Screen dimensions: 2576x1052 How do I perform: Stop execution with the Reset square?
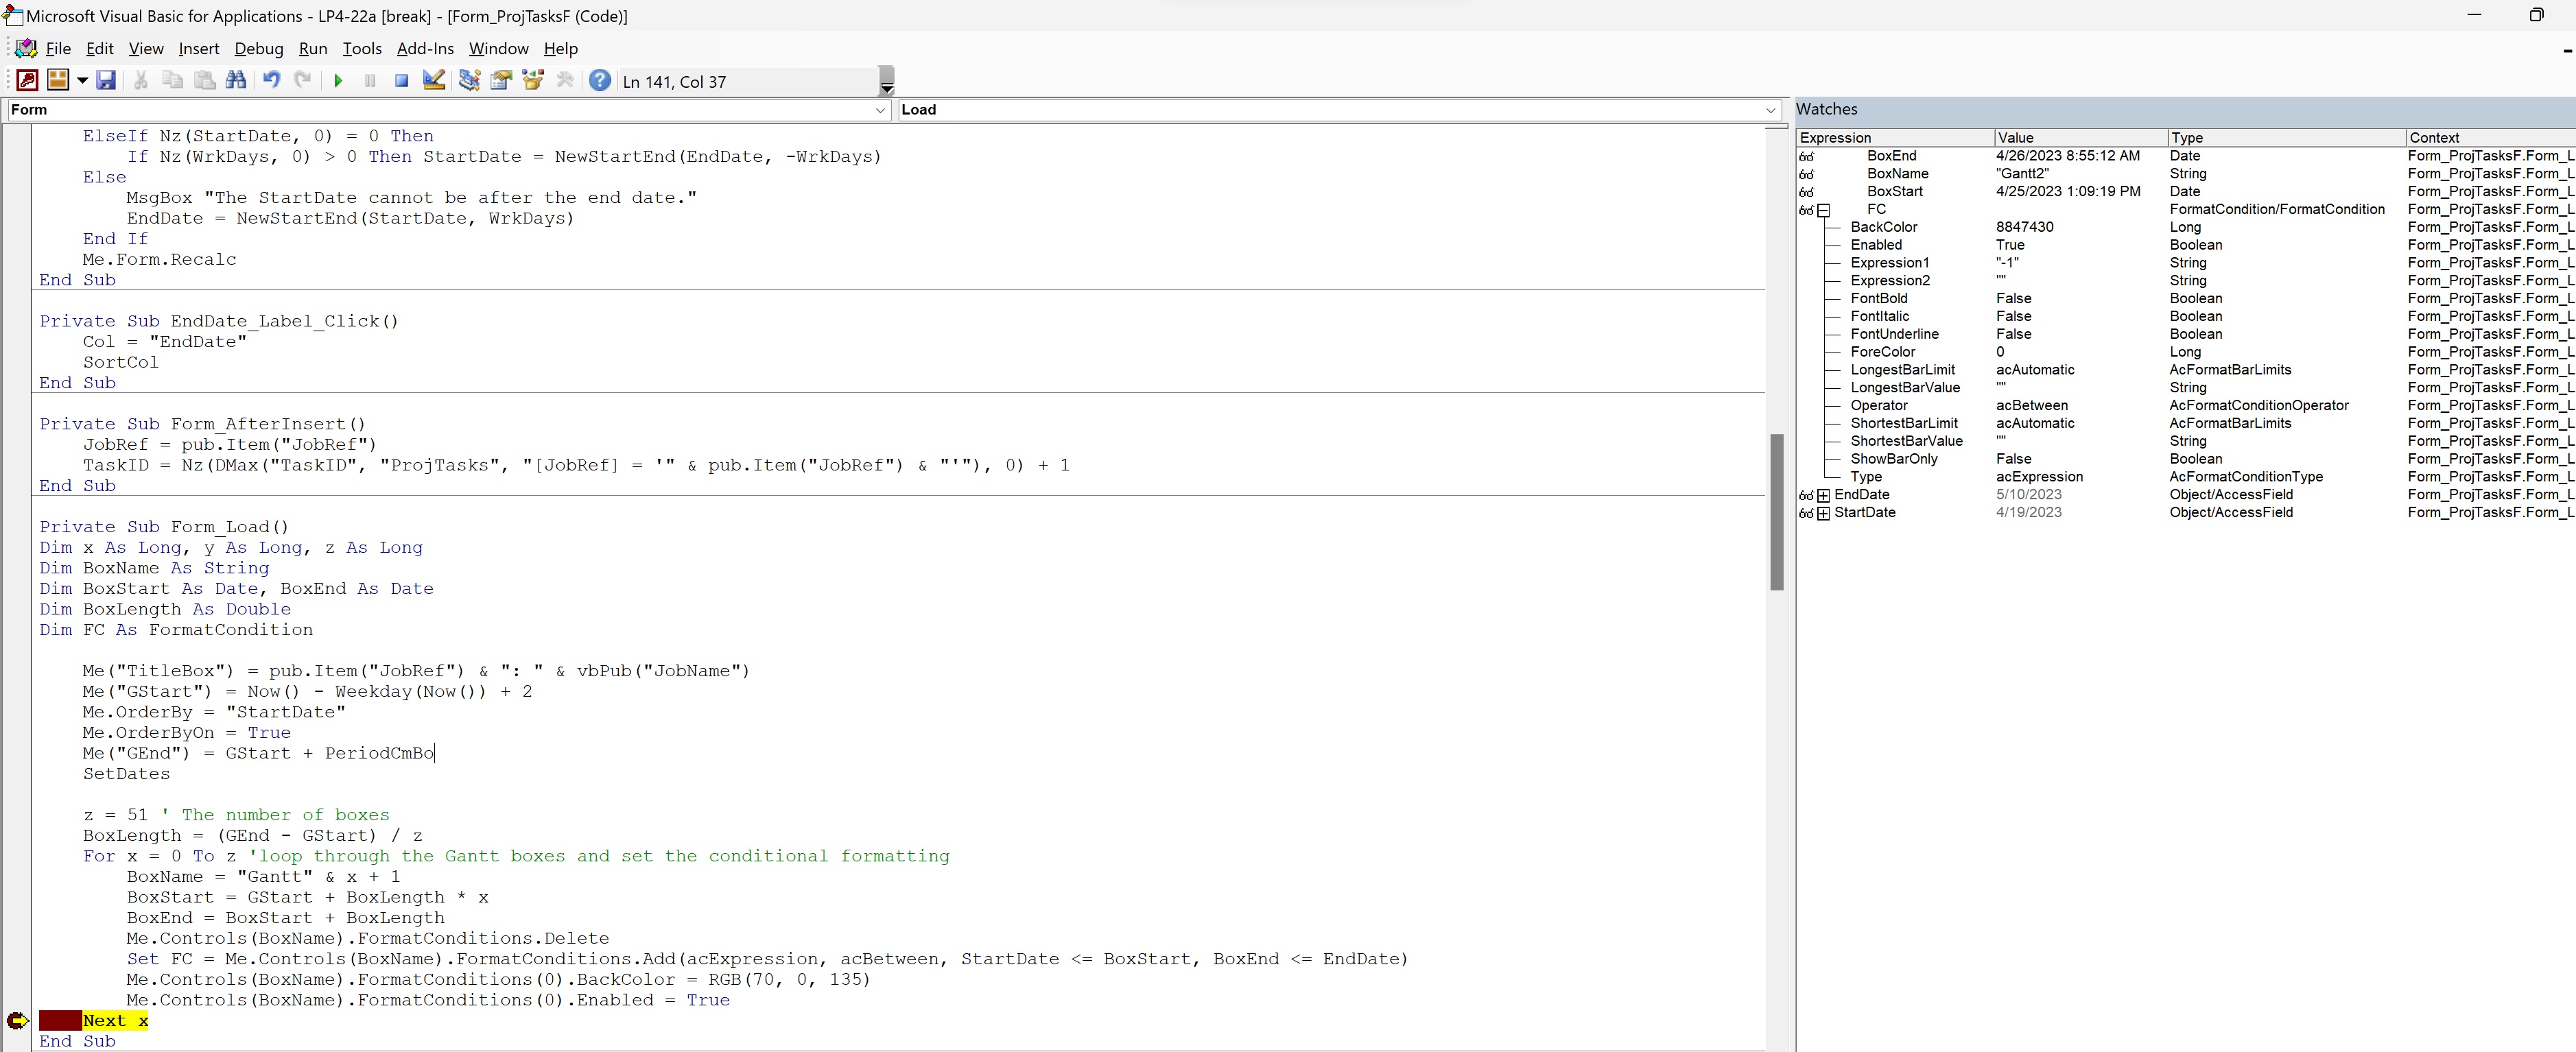point(401,81)
